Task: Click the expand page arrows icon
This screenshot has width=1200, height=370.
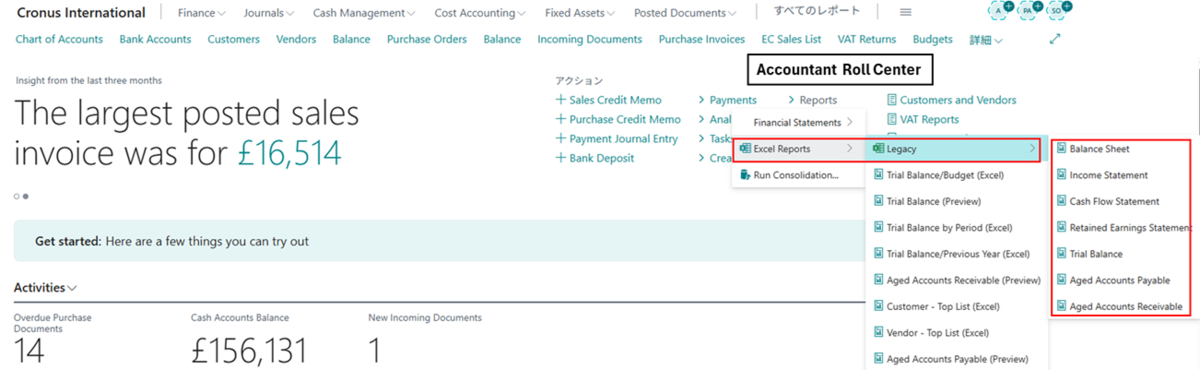Action: 1056,39
